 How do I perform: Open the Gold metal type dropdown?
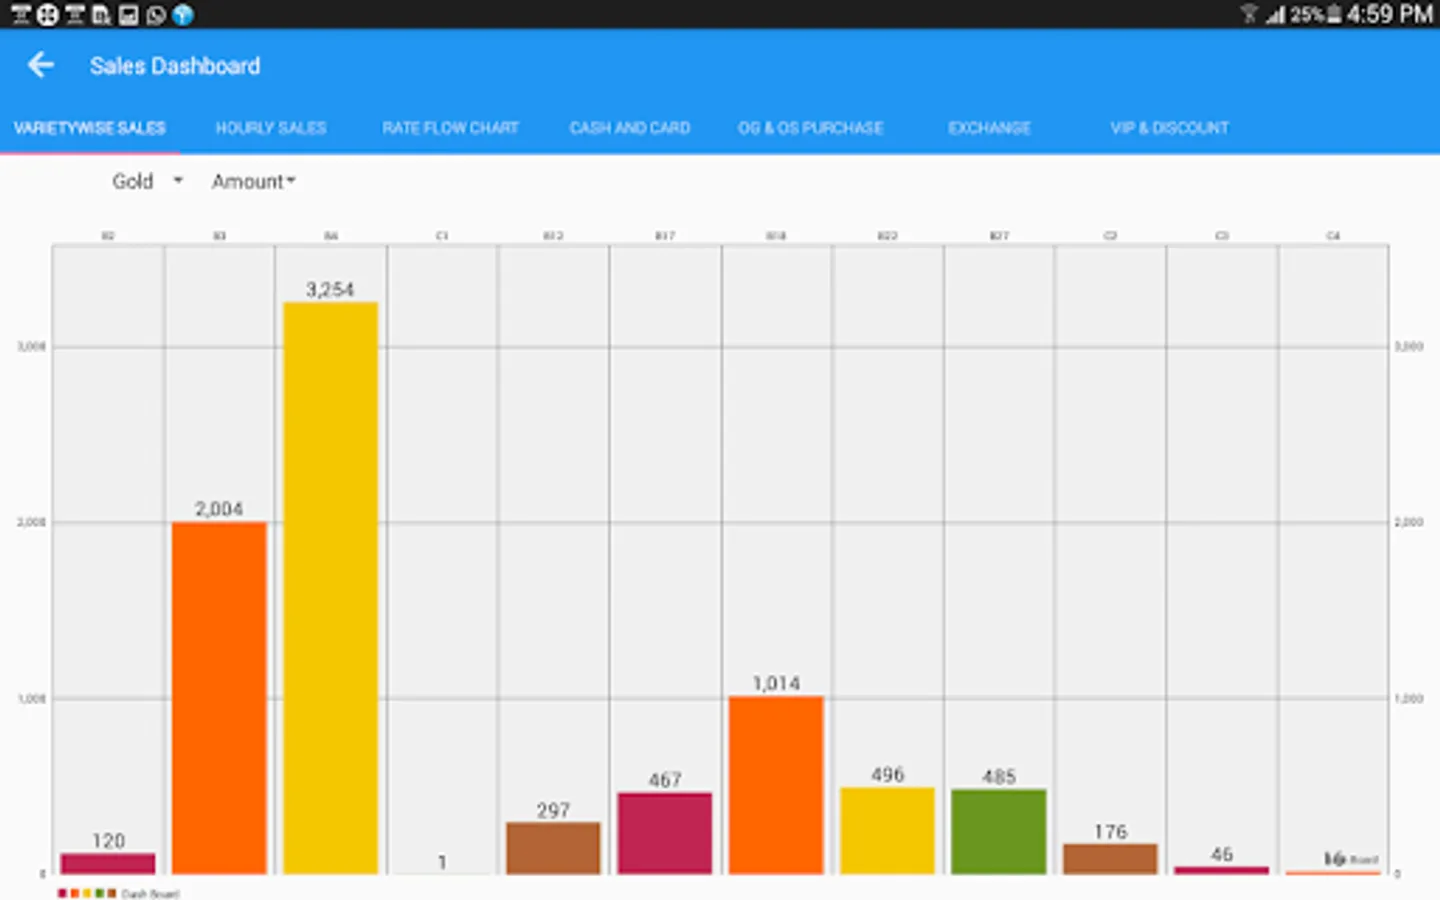click(148, 181)
